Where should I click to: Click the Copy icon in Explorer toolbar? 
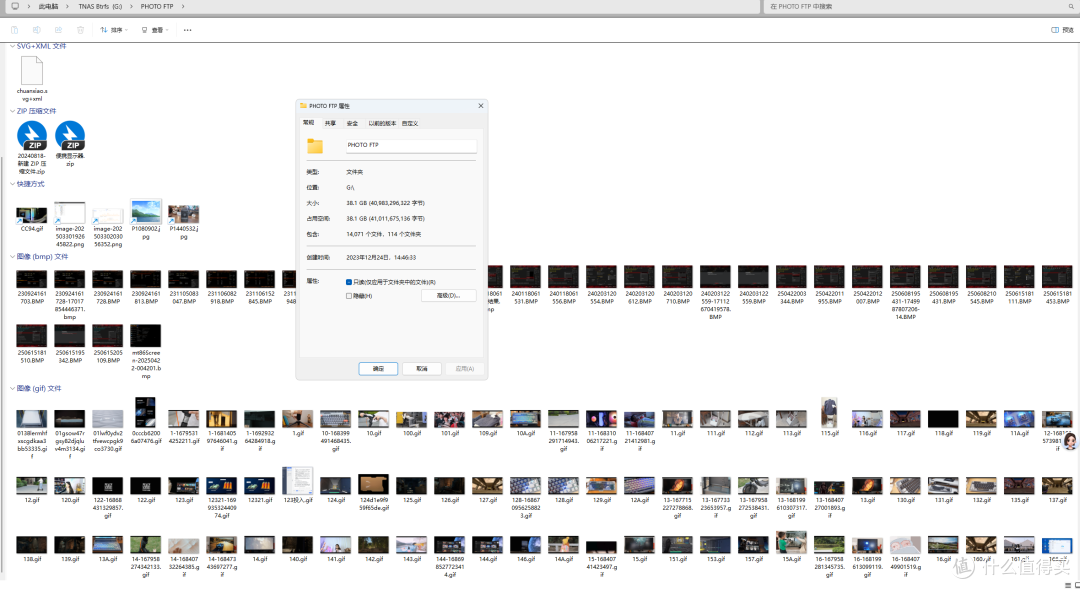[x=14, y=30]
